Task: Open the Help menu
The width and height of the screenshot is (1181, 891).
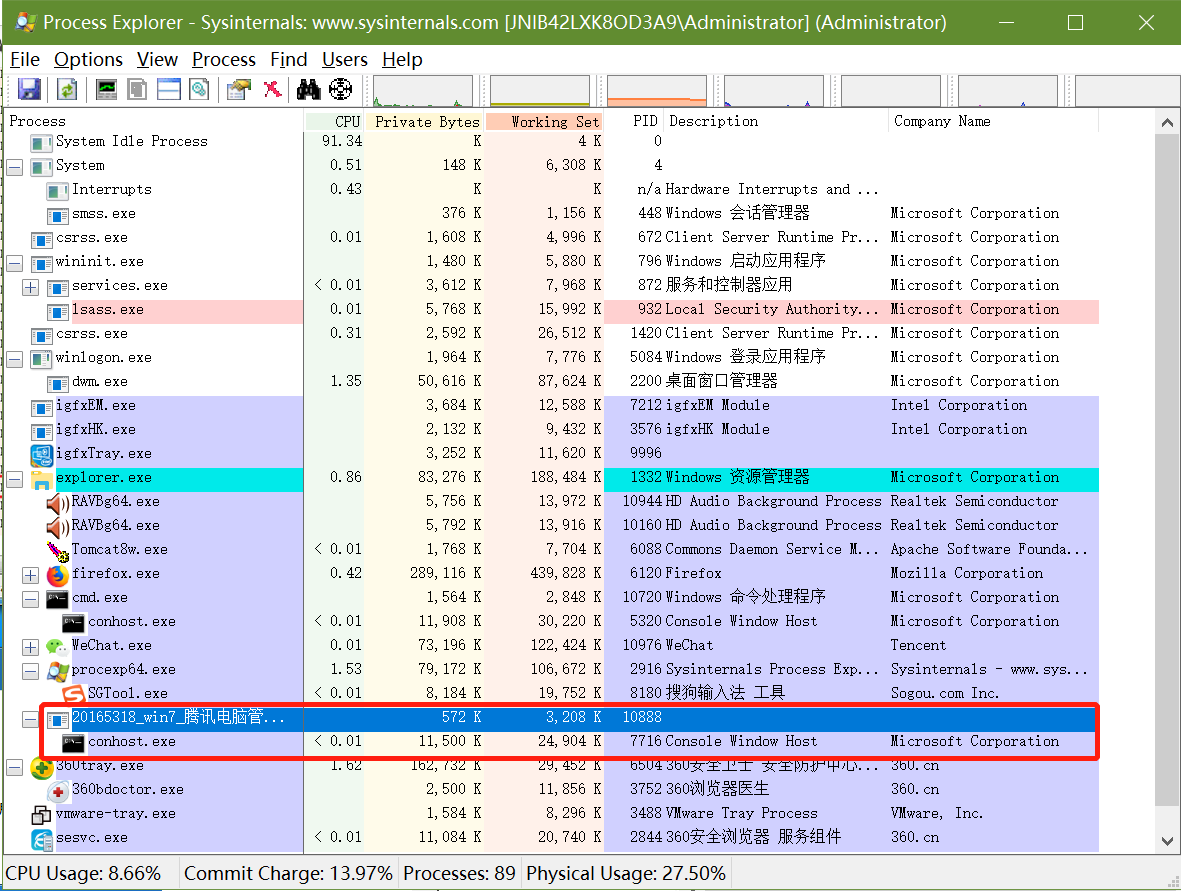Action: pos(402,60)
